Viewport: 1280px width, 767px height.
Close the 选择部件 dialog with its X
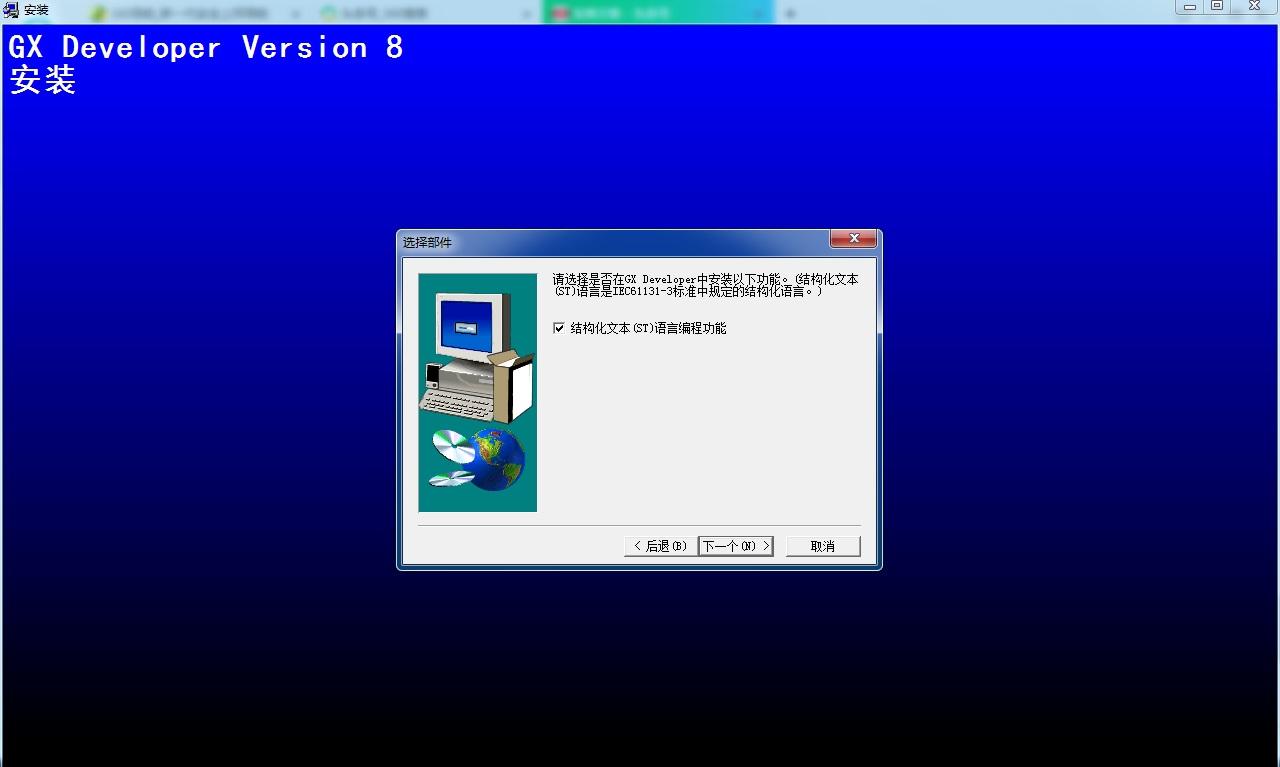coord(854,239)
